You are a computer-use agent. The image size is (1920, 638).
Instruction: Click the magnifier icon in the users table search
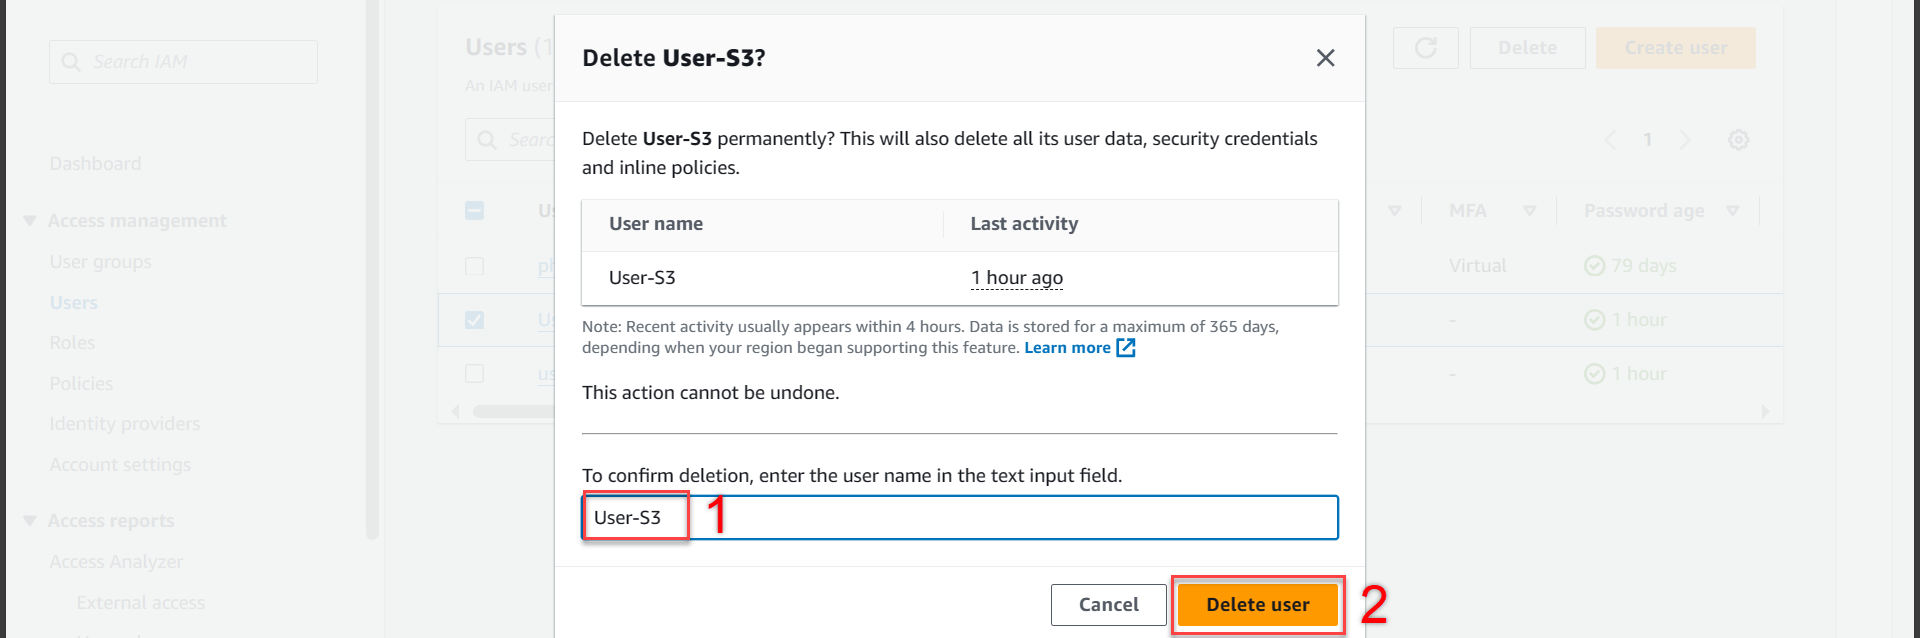click(487, 140)
